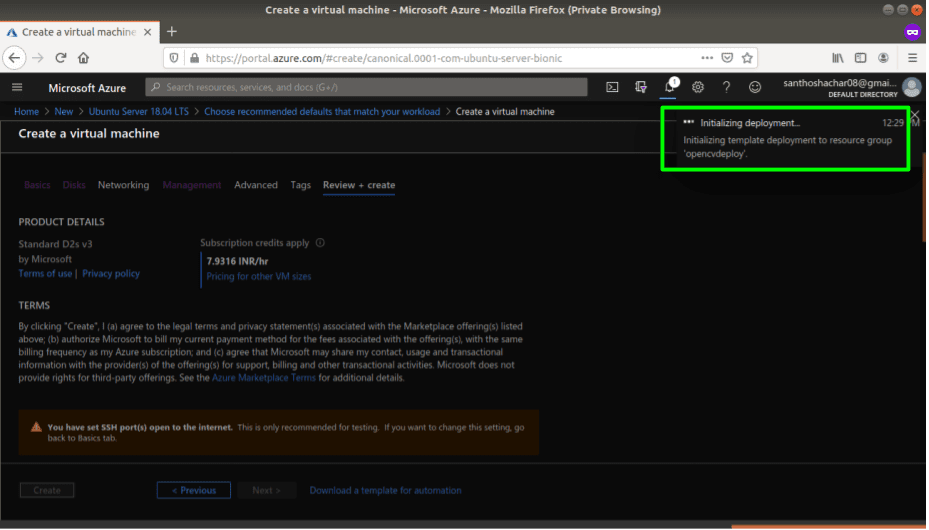Open the Azure notifications bell
The height and width of the screenshot is (530, 929).
(669, 87)
